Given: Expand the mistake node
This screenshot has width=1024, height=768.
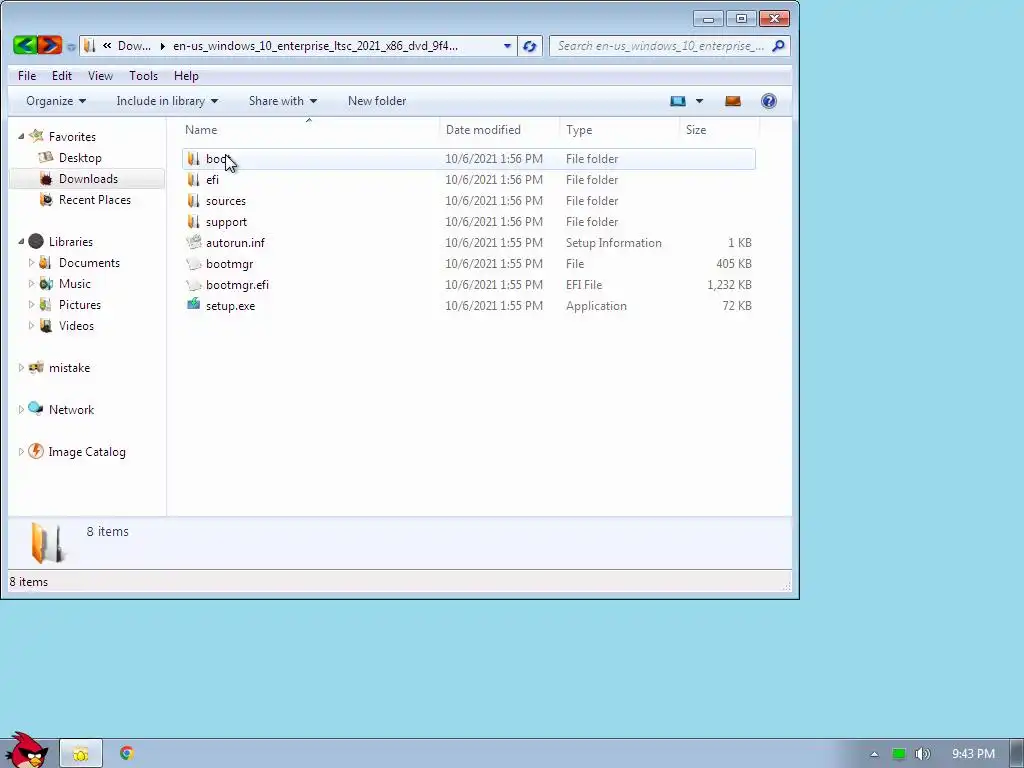Looking at the screenshot, I should pos(21,368).
